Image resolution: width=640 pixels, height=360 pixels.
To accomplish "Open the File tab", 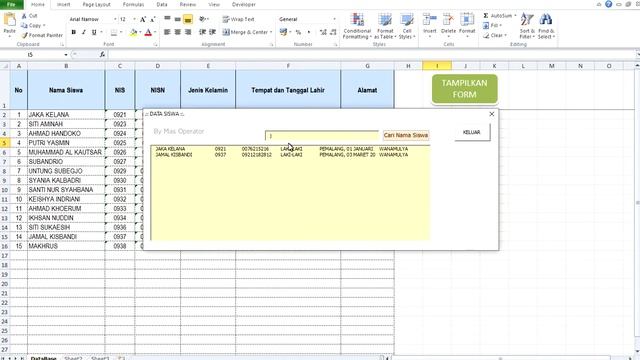I will click(11, 4).
